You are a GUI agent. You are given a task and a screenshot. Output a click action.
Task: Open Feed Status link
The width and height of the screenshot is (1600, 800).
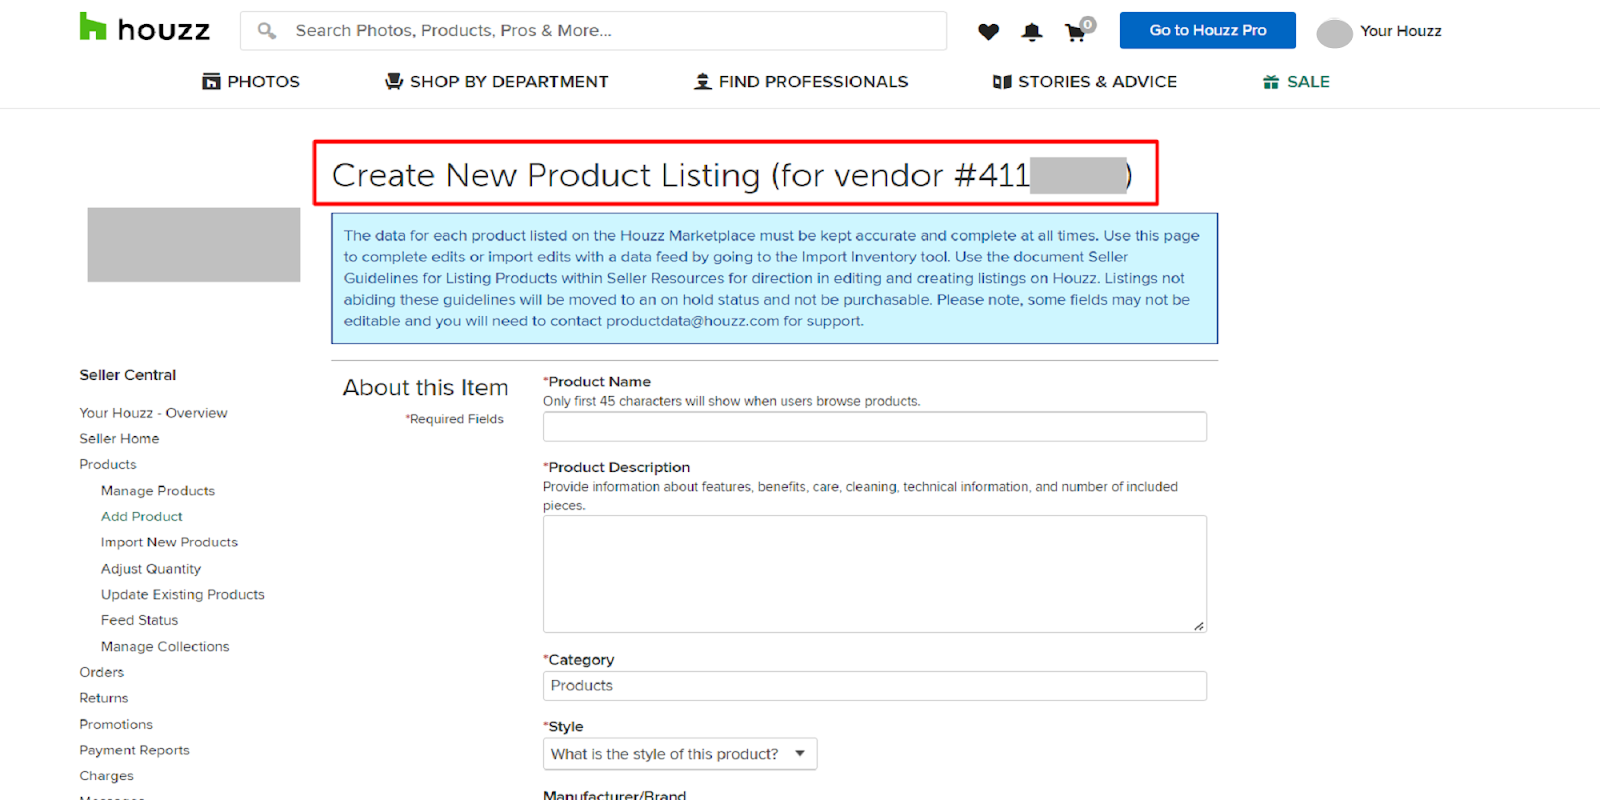[139, 621]
